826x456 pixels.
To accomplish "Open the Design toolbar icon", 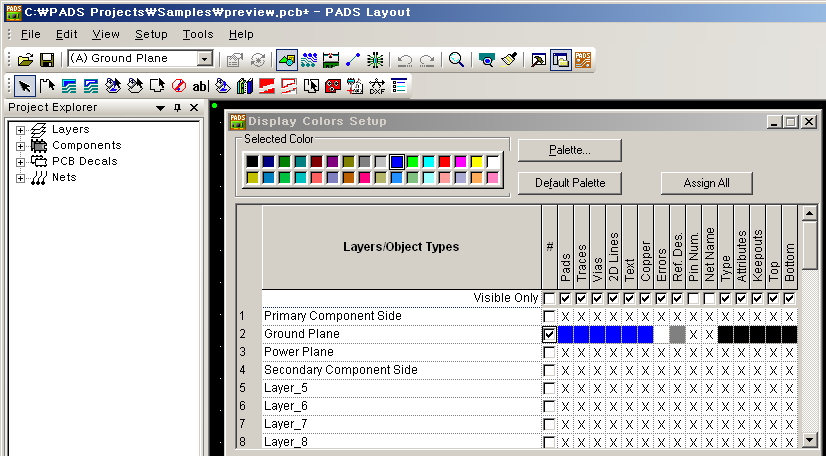I will coord(309,60).
